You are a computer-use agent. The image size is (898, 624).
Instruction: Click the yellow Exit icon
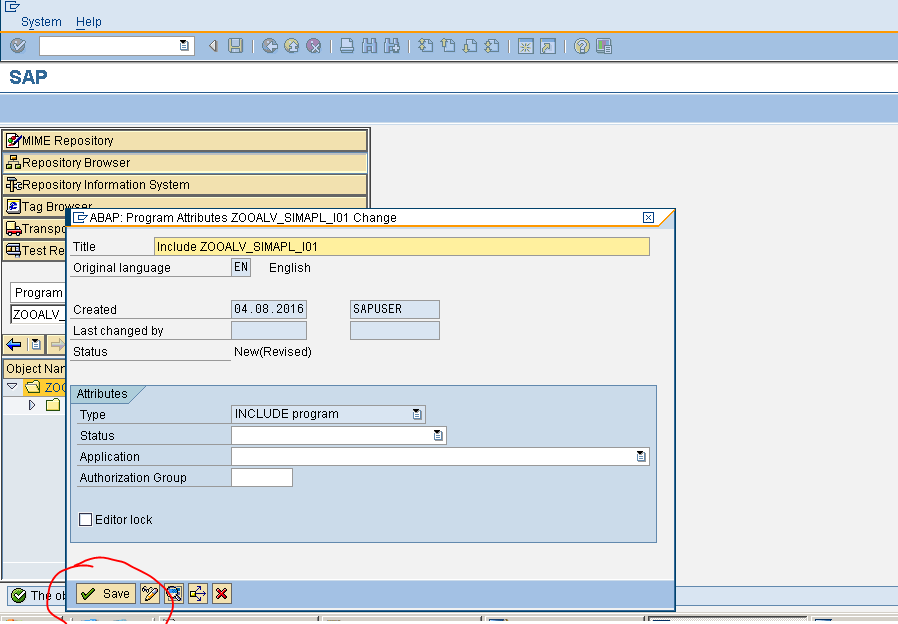[292, 46]
